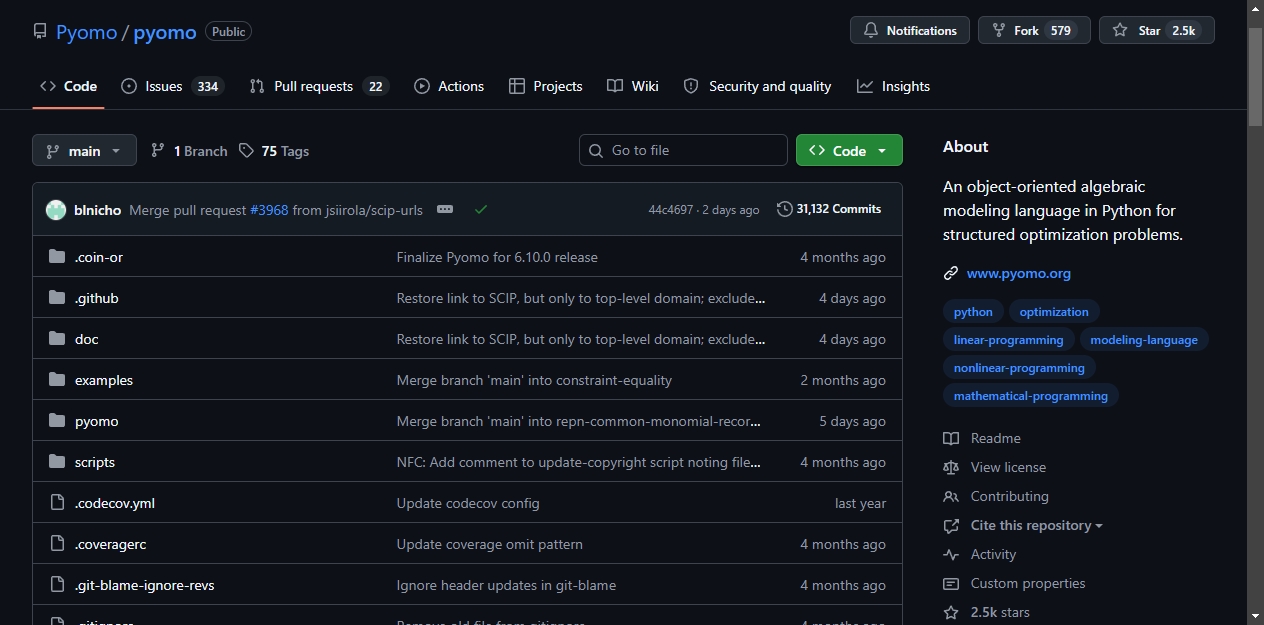Expand the main branch dropdown
The image size is (1264, 625).
(x=84, y=150)
